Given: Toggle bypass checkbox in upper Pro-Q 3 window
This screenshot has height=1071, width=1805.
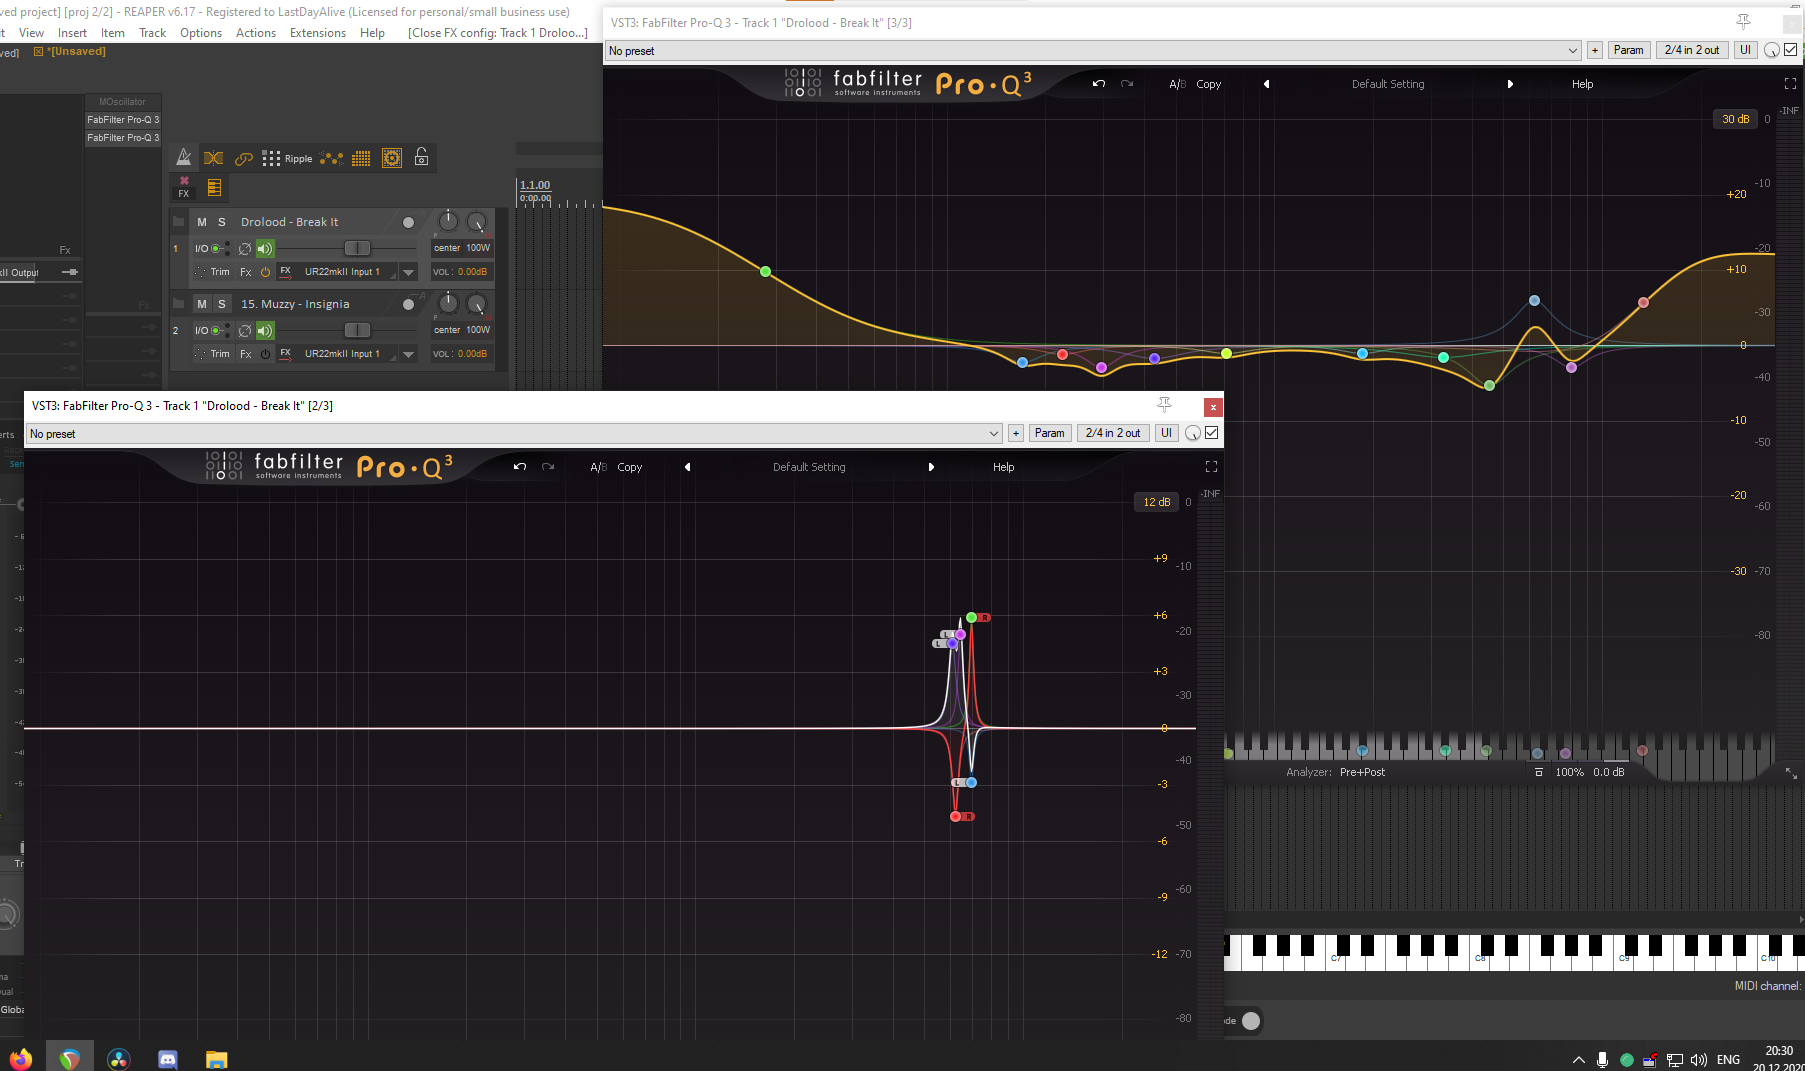Looking at the screenshot, I should pyautogui.click(x=1791, y=50).
